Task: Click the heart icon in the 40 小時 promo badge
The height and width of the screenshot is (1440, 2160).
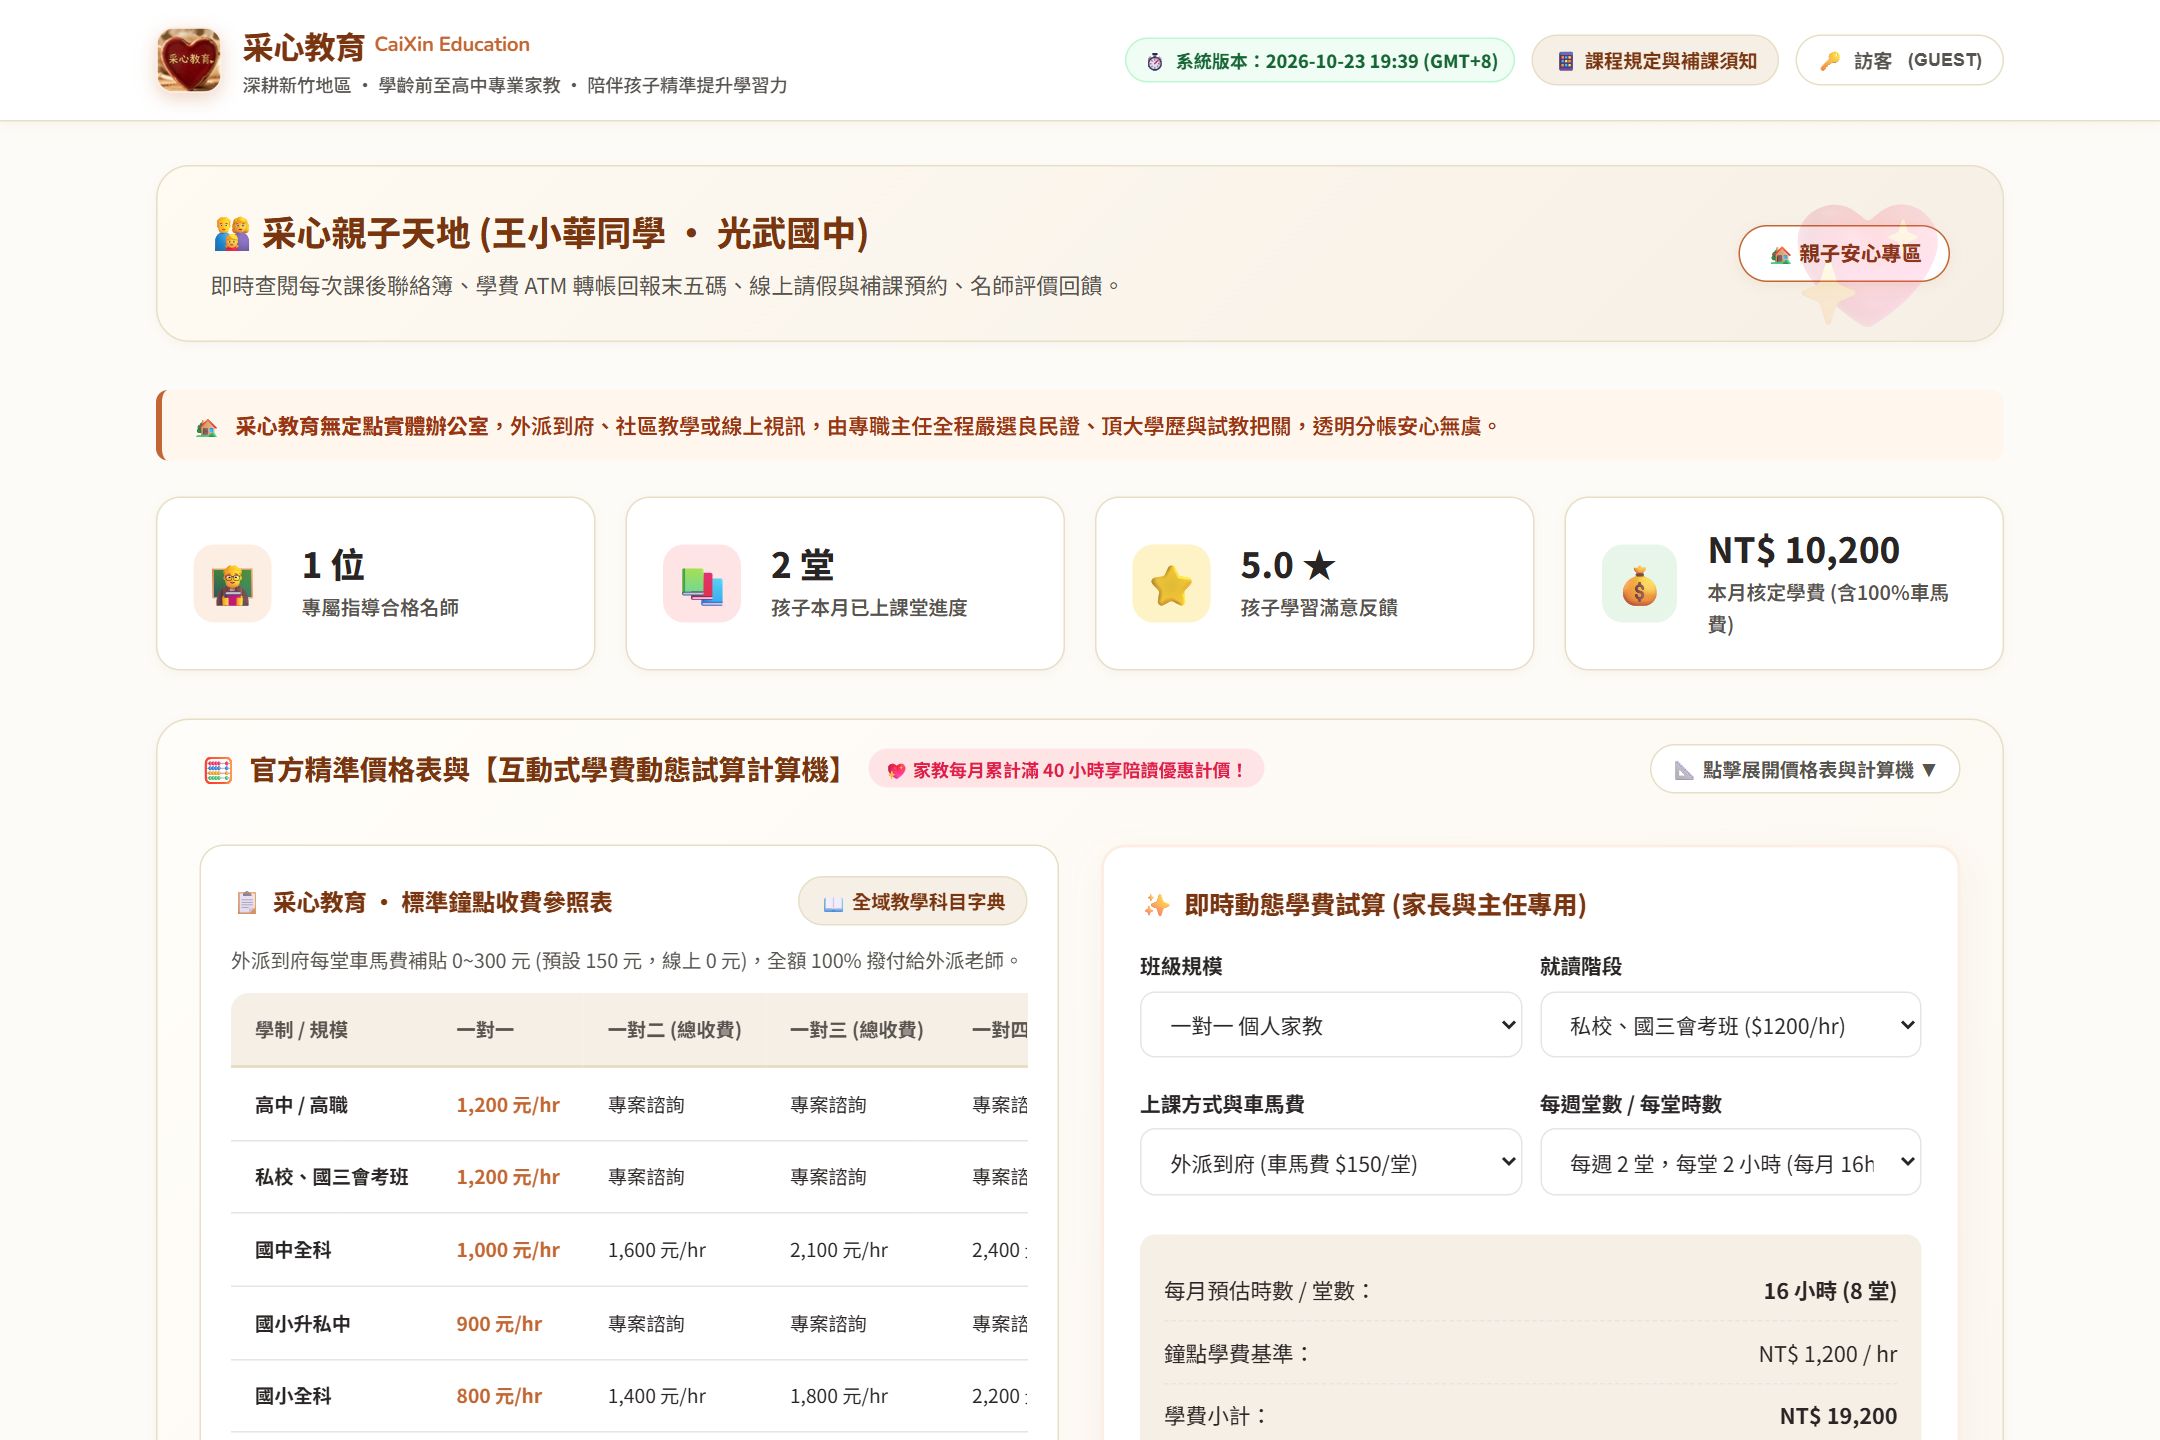Action: tap(896, 770)
